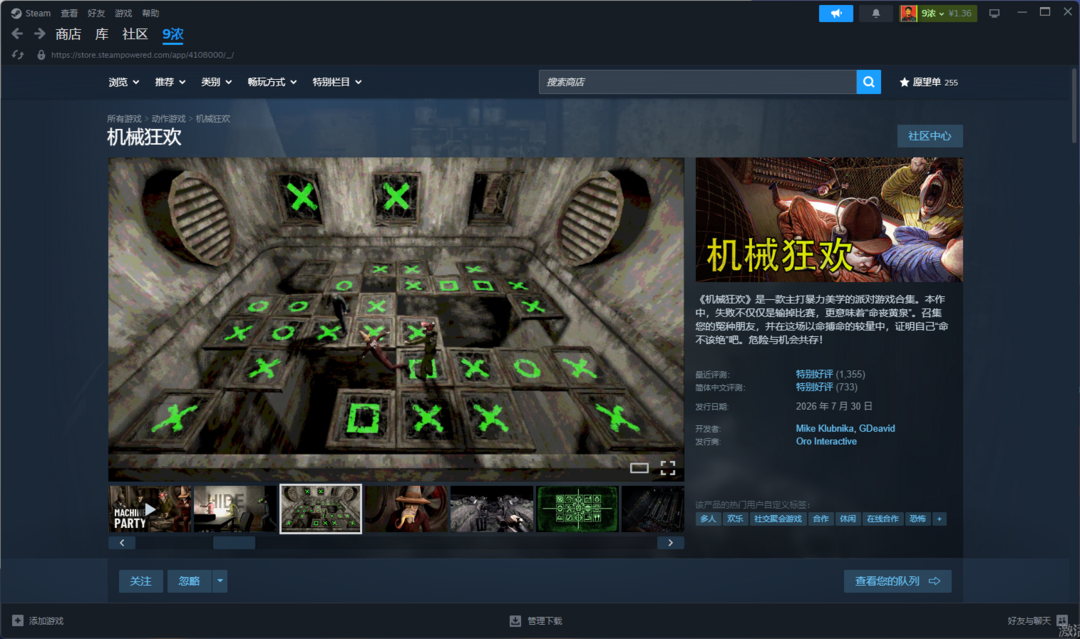Select the 社交聚会游戏 tag
Viewport: 1080px width, 639px height.
[x=778, y=518]
